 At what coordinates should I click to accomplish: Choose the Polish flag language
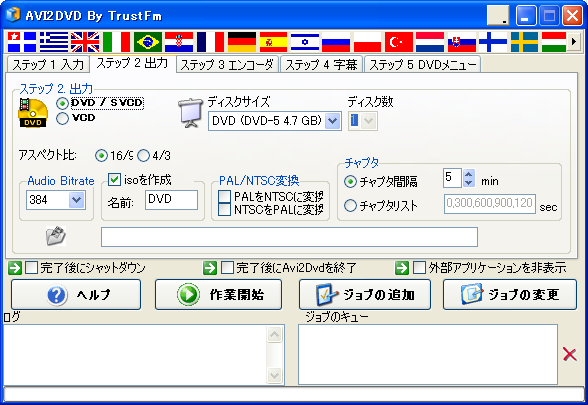coord(367,42)
